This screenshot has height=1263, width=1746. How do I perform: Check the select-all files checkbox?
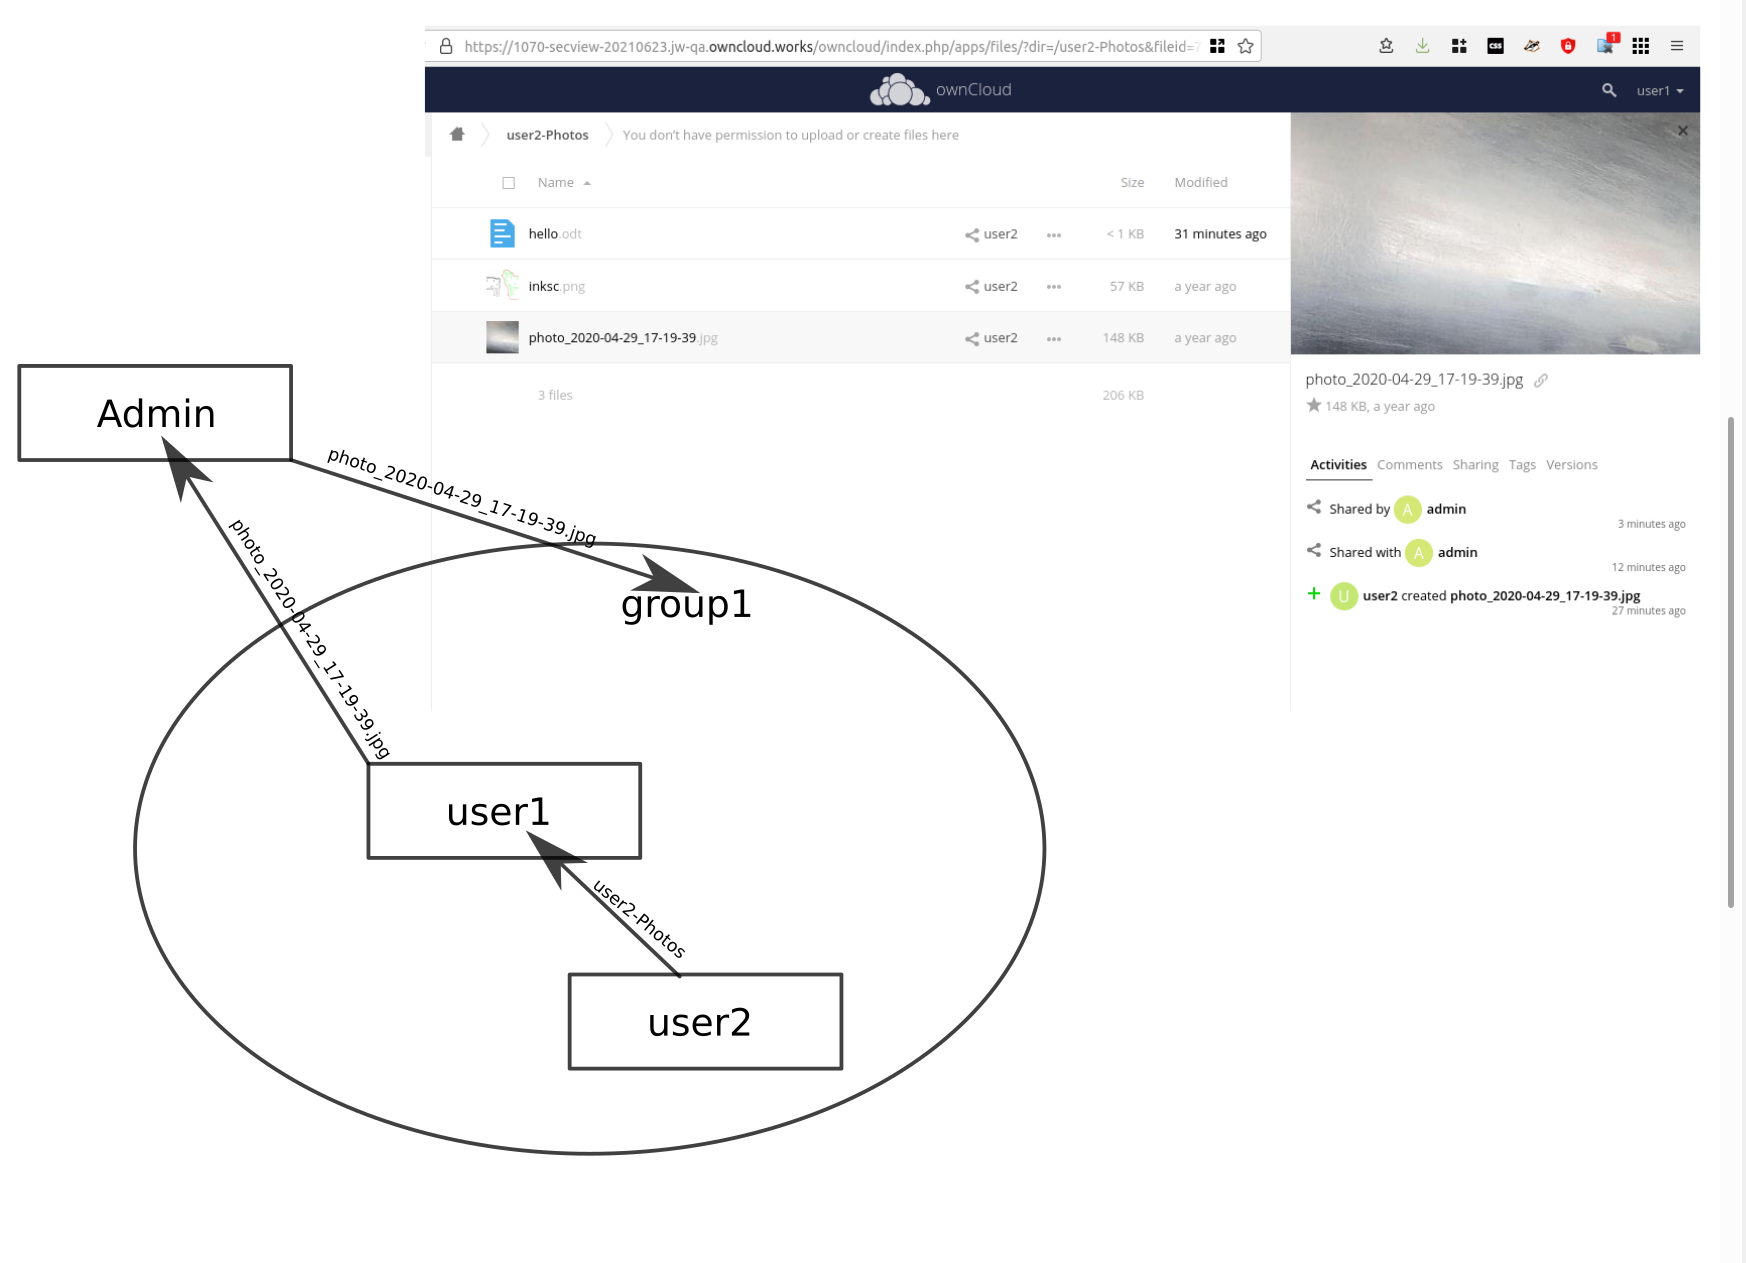pos(508,182)
